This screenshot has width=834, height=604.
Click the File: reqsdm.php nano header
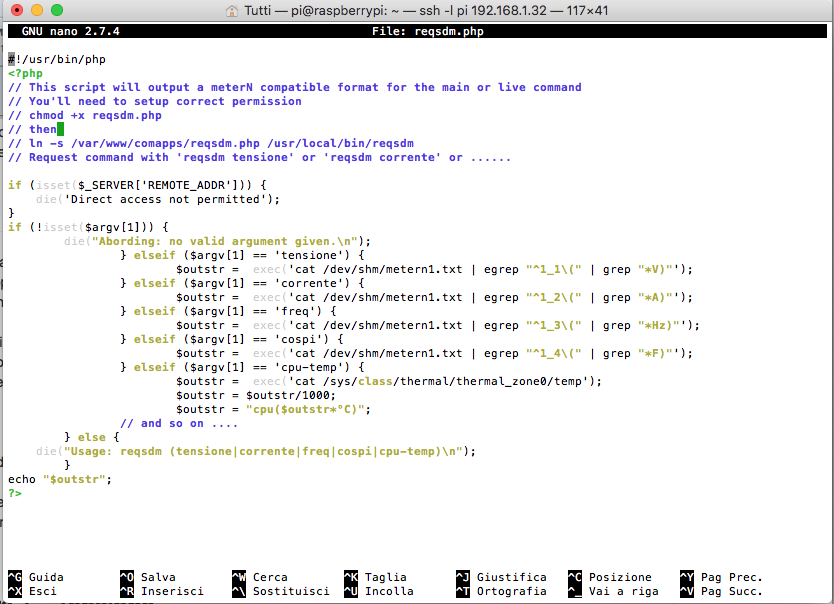pyautogui.click(x=428, y=31)
